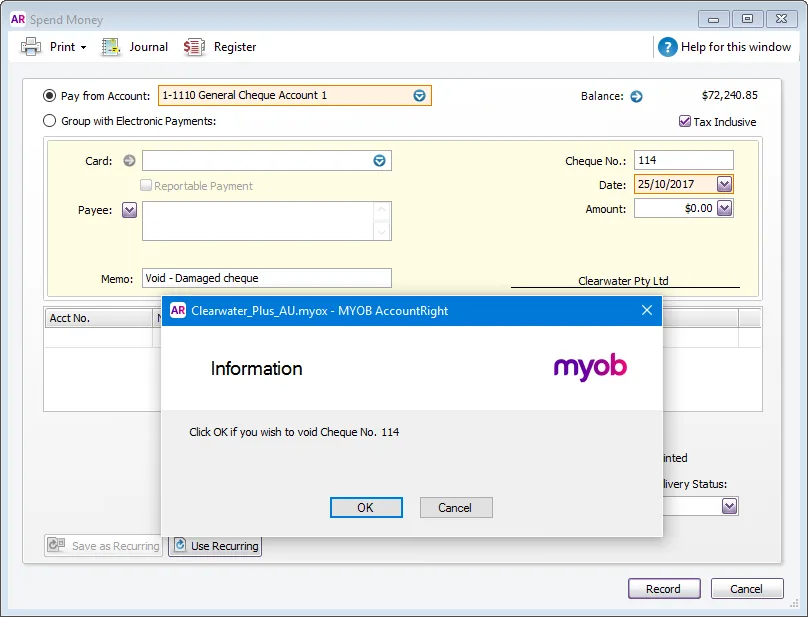Click the Clearwater Pty Ltd text
This screenshot has height=617, width=808.
[623, 281]
